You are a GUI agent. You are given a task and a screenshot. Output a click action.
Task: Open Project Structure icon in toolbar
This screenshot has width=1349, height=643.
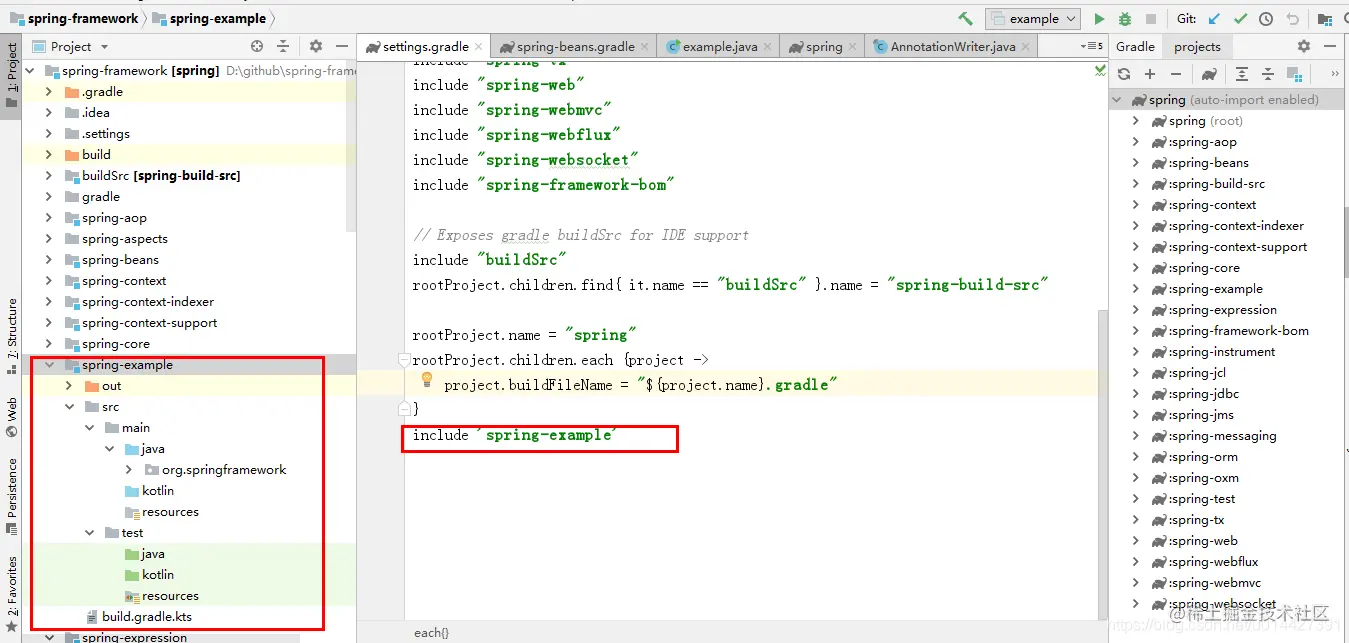click(x=1326, y=19)
